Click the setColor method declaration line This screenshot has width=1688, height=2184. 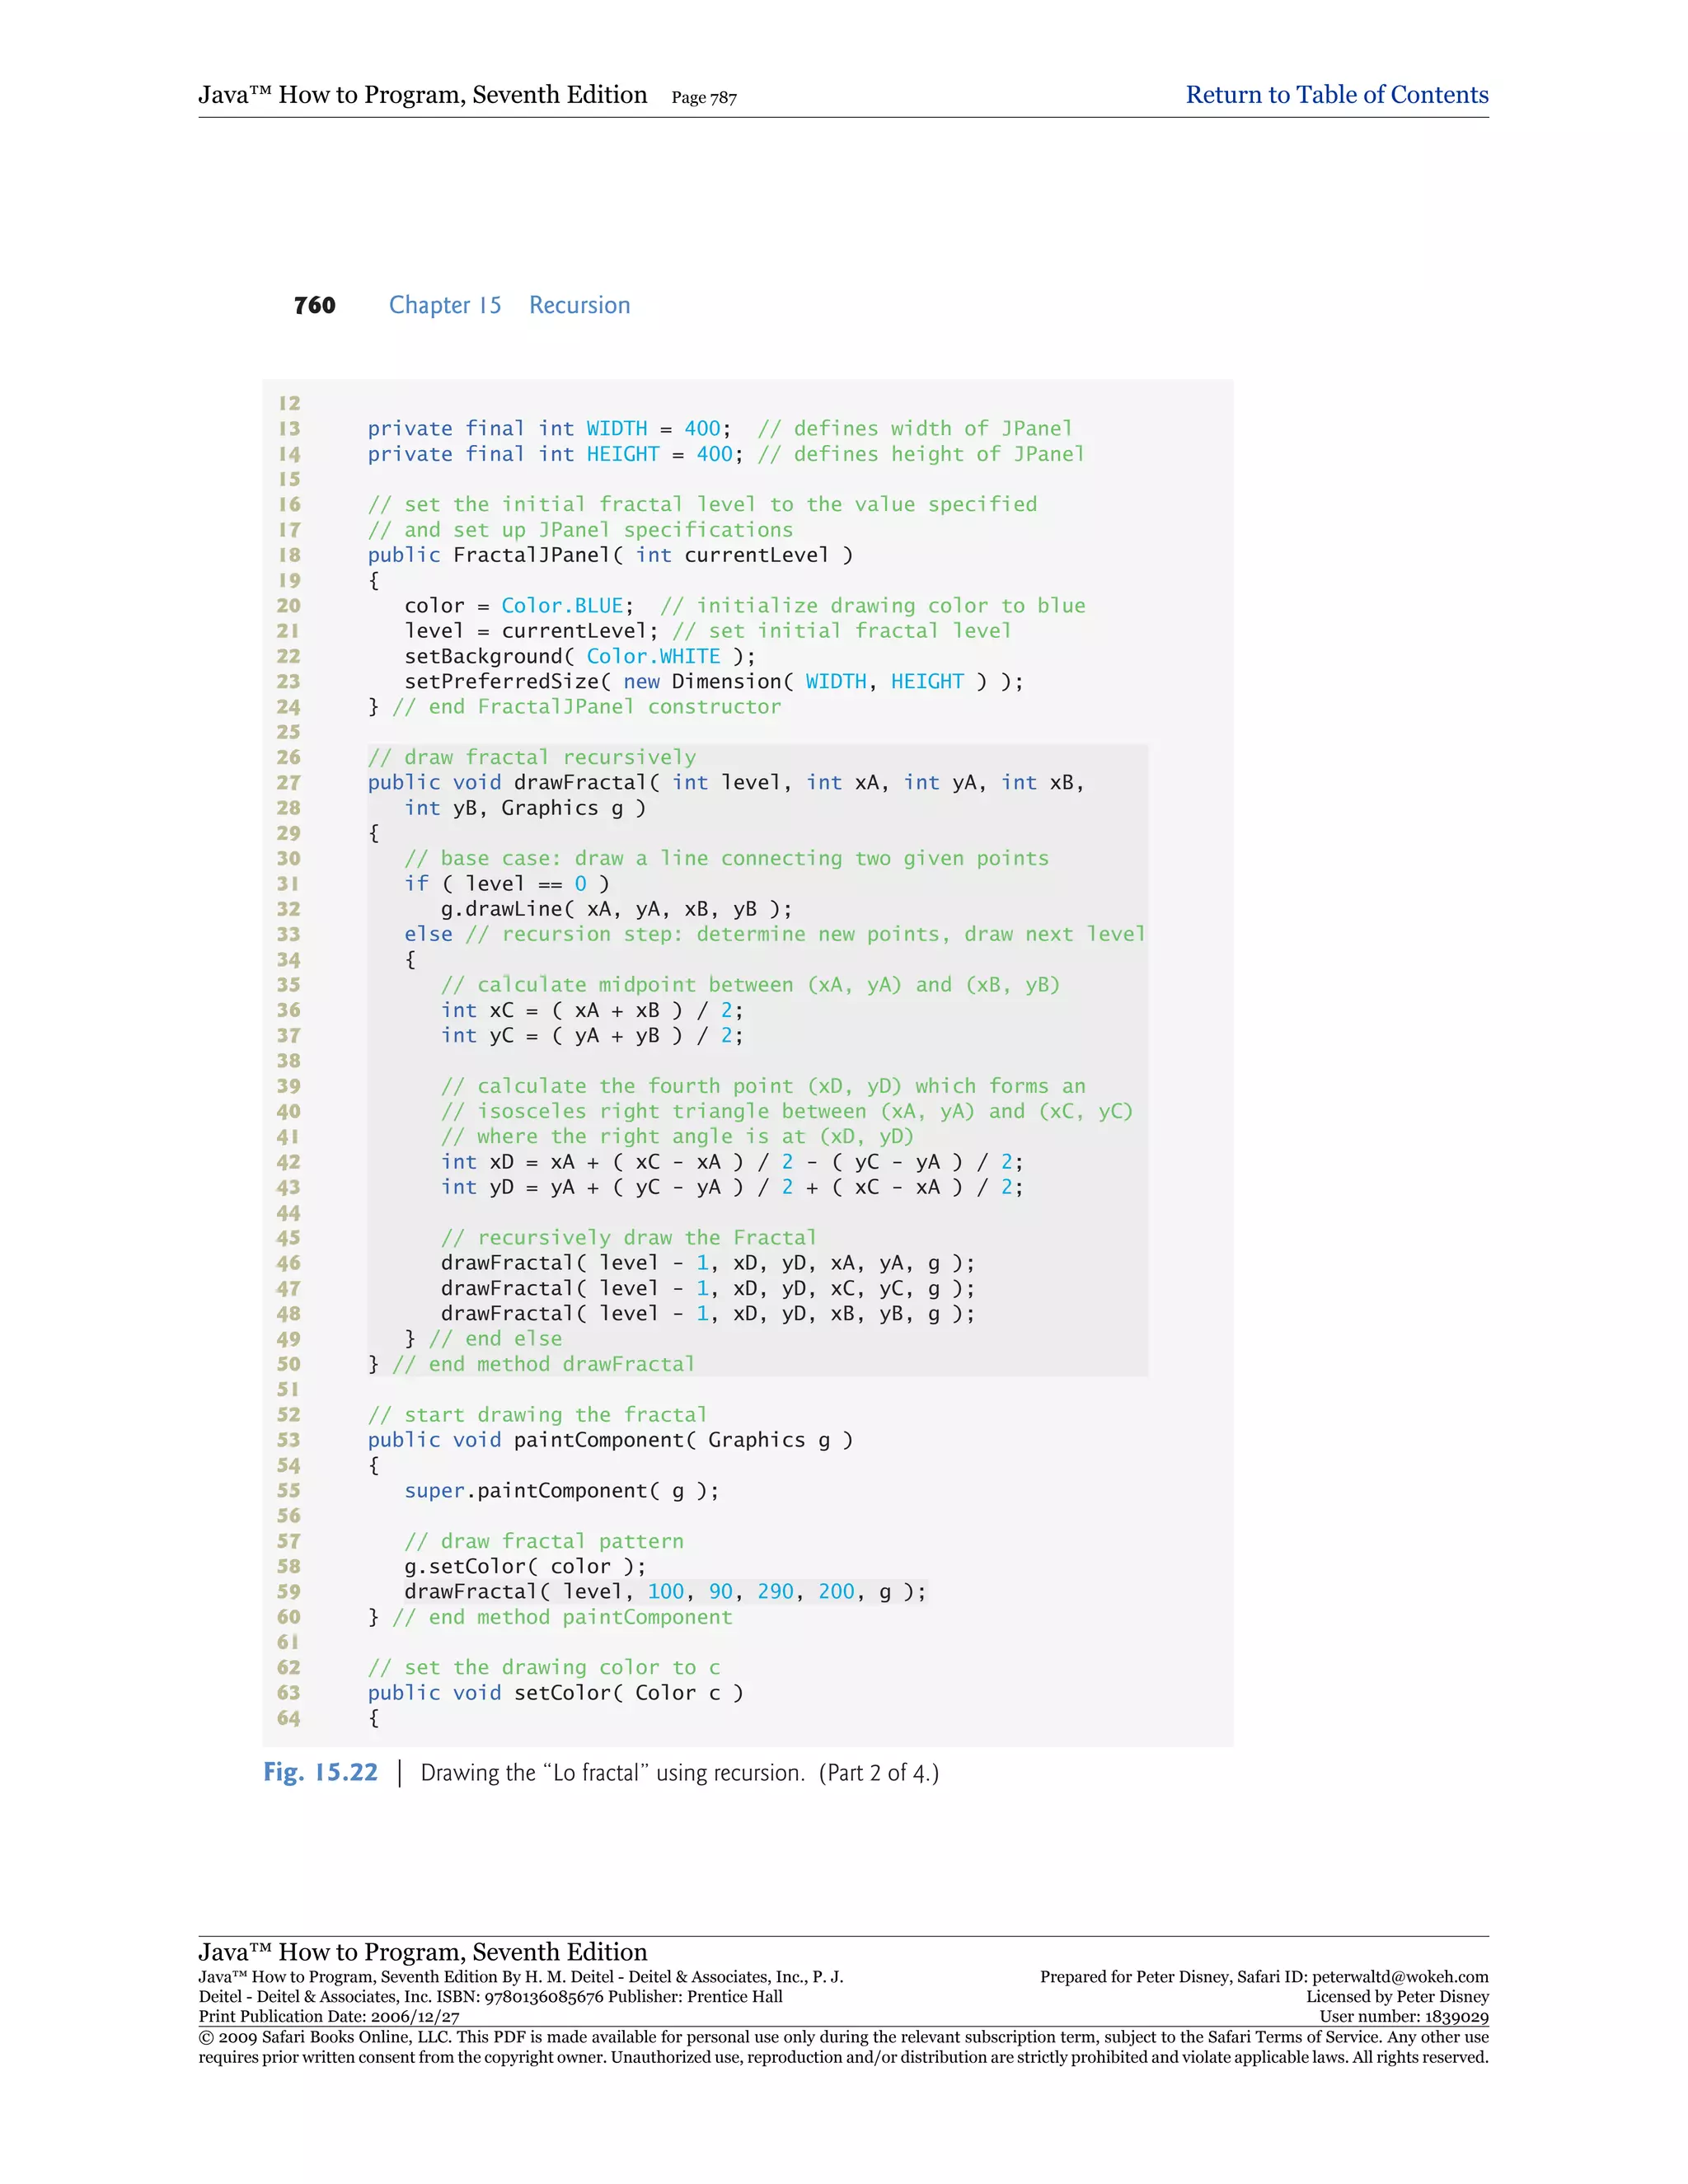pyautogui.click(x=555, y=1693)
